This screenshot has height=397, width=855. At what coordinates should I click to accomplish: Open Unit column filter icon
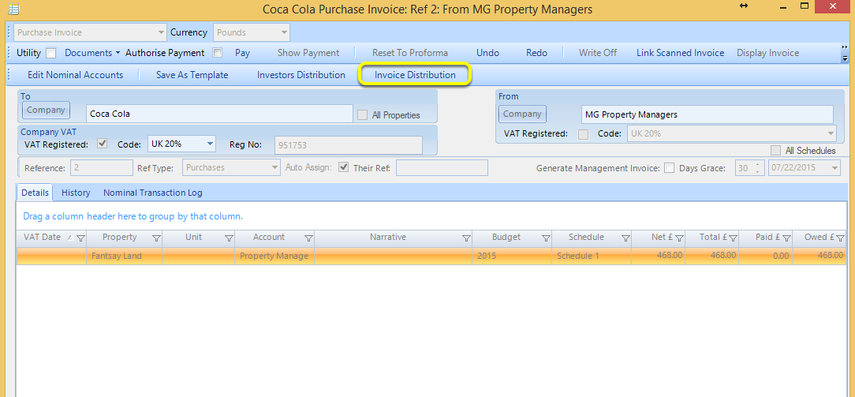tap(229, 238)
